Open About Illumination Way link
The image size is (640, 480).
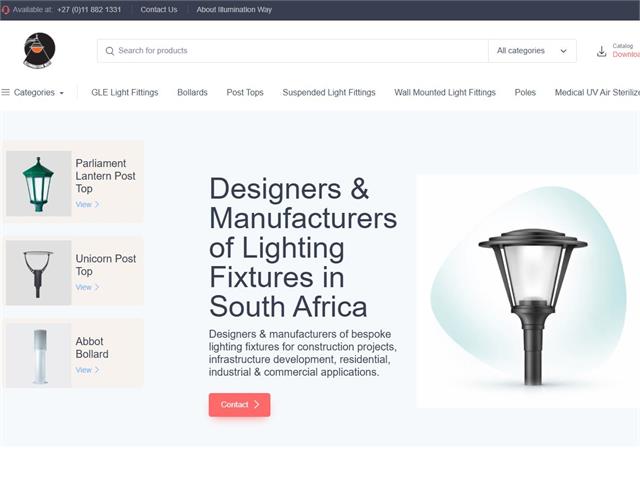click(x=234, y=10)
